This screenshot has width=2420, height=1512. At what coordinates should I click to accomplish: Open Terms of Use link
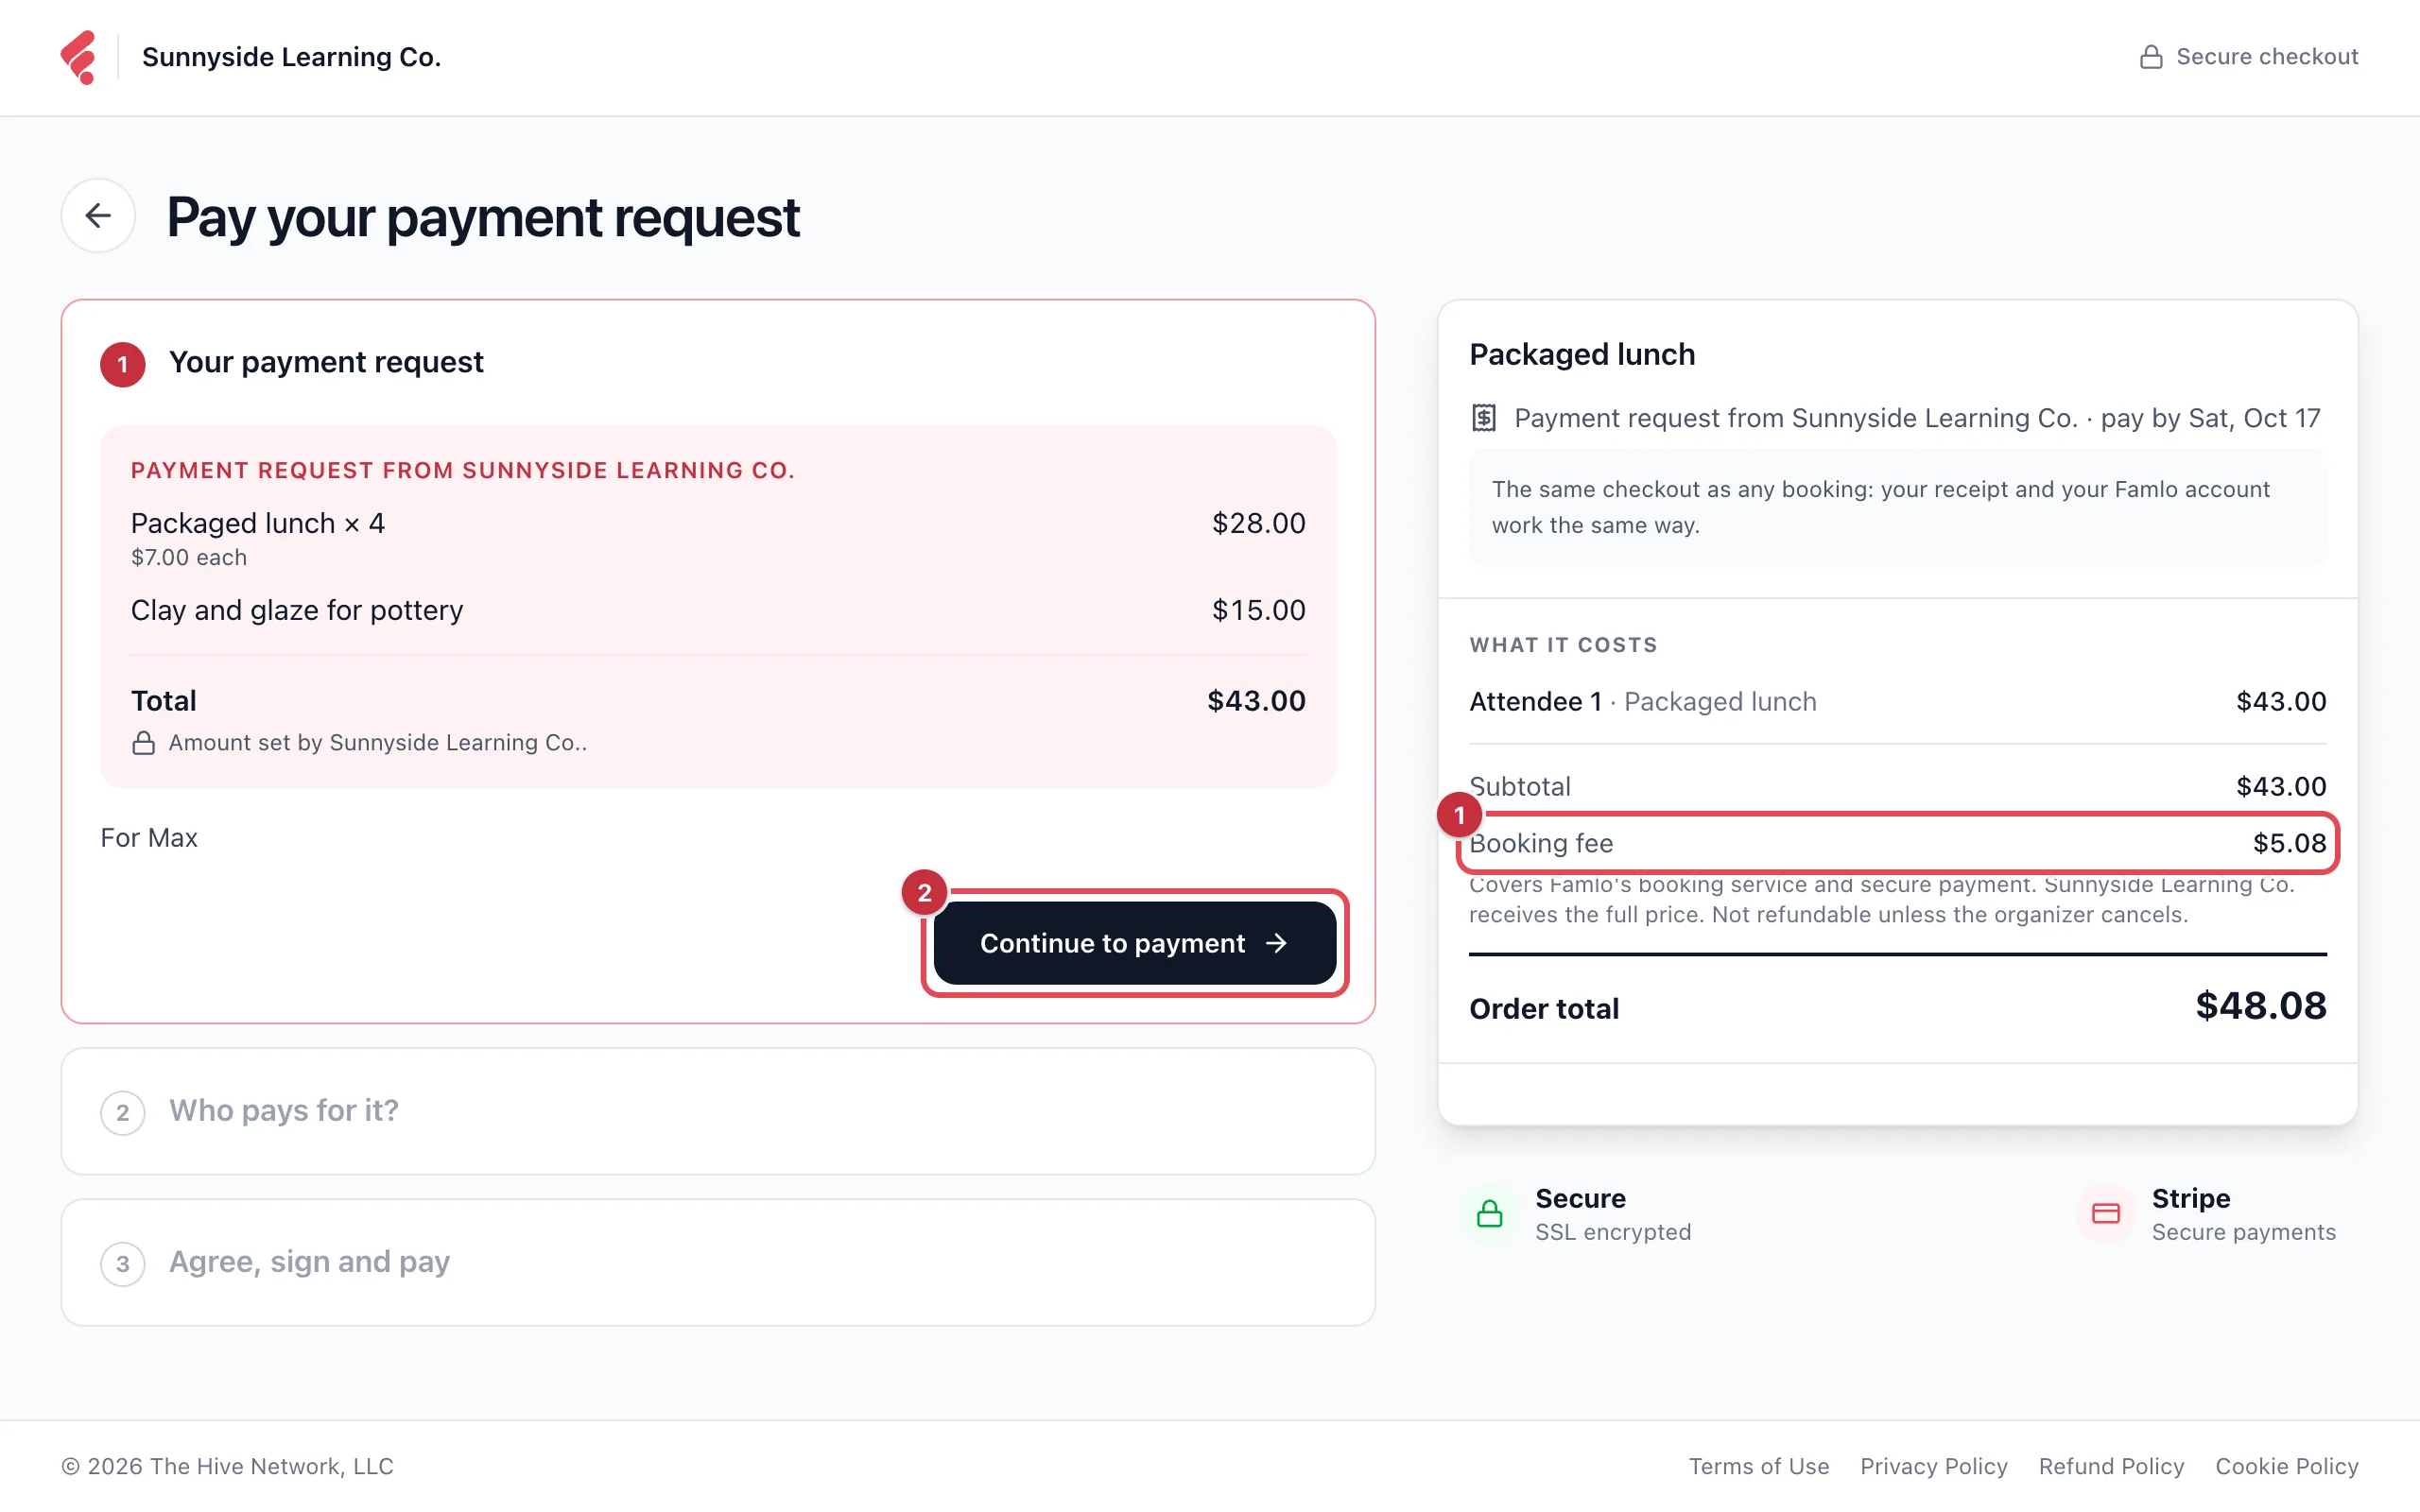[x=1759, y=1466]
